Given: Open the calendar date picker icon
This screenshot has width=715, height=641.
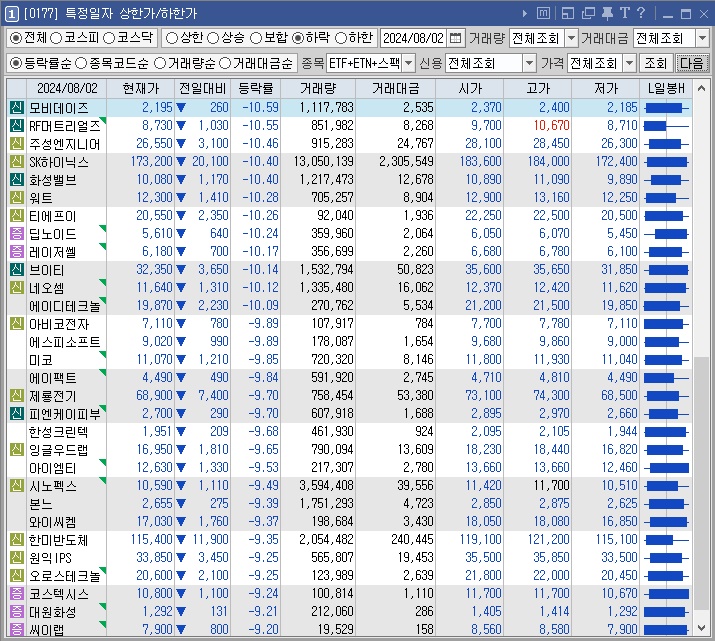Looking at the screenshot, I should (455, 38).
